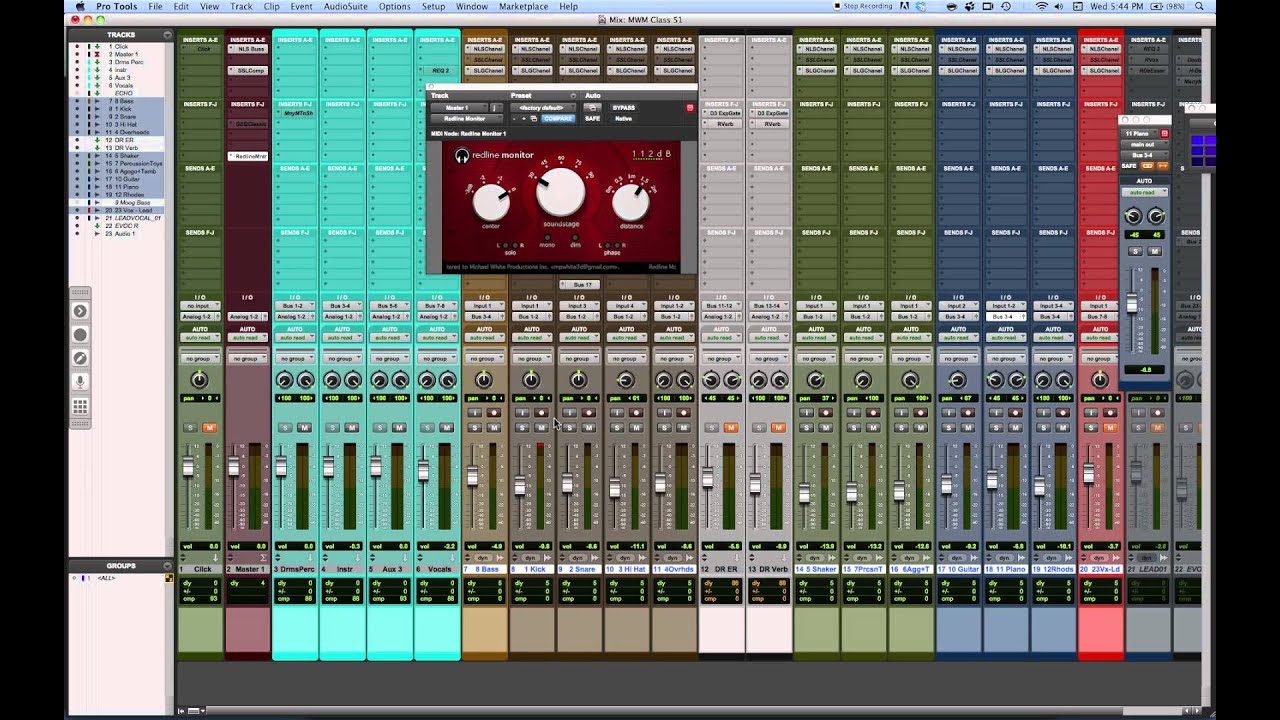This screenshot has width=1280, height=720.
Task: Solo the Vocals track
Action: click(427, 427)
